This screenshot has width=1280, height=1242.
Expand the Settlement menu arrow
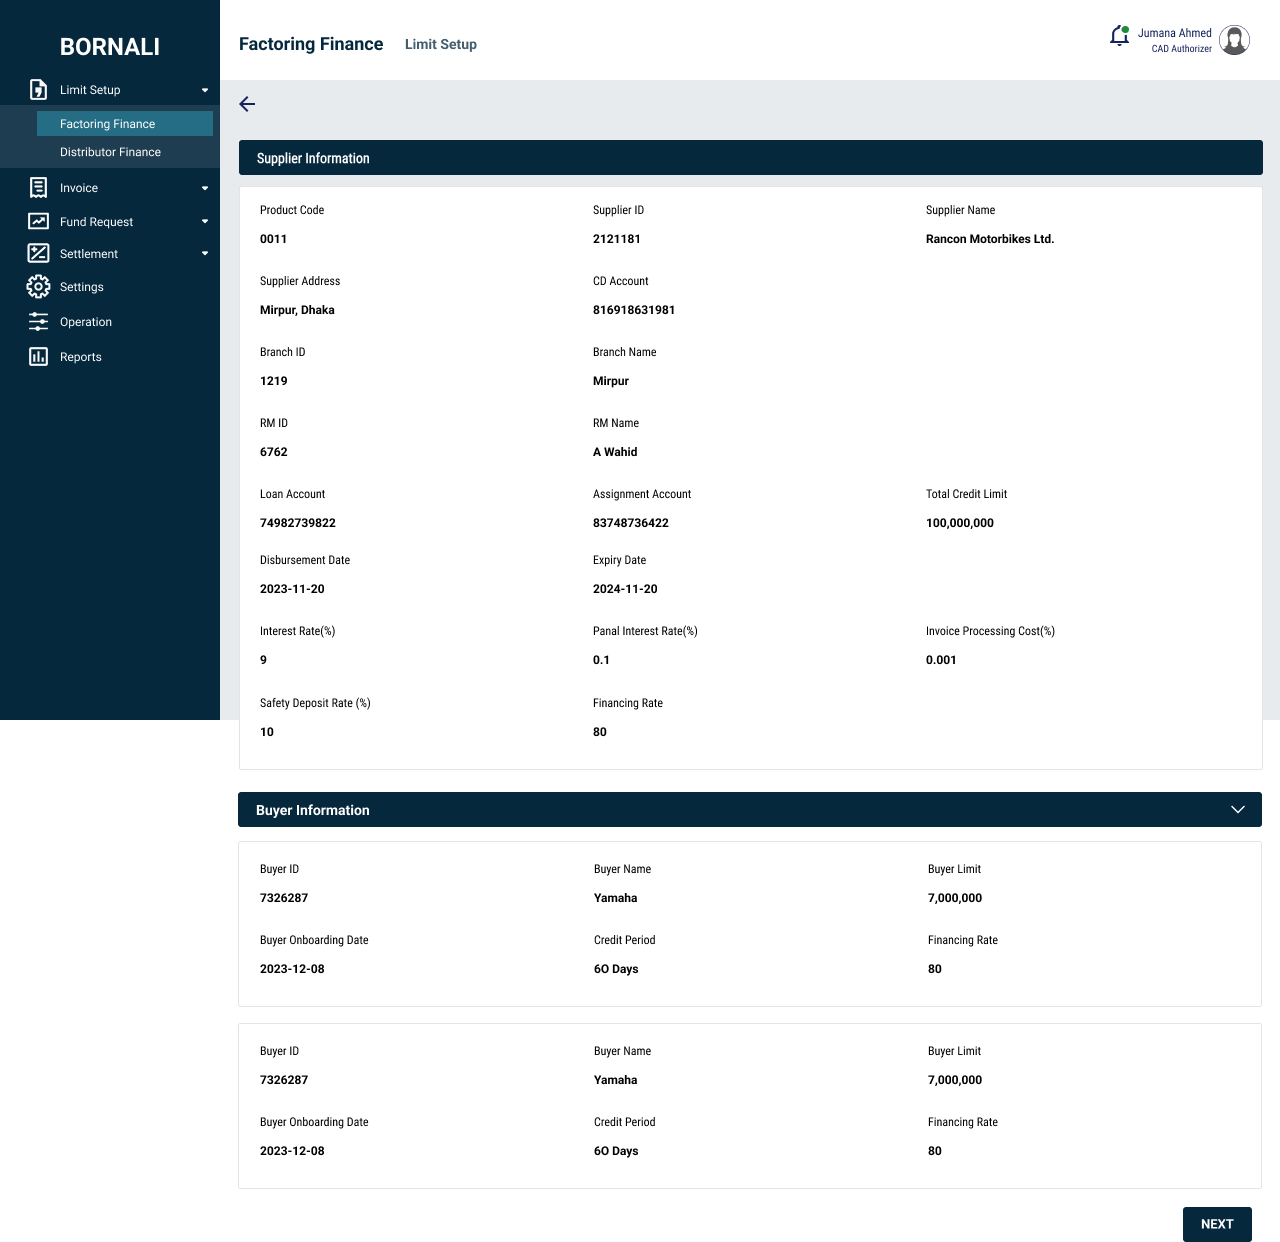[x=205, y=254]
